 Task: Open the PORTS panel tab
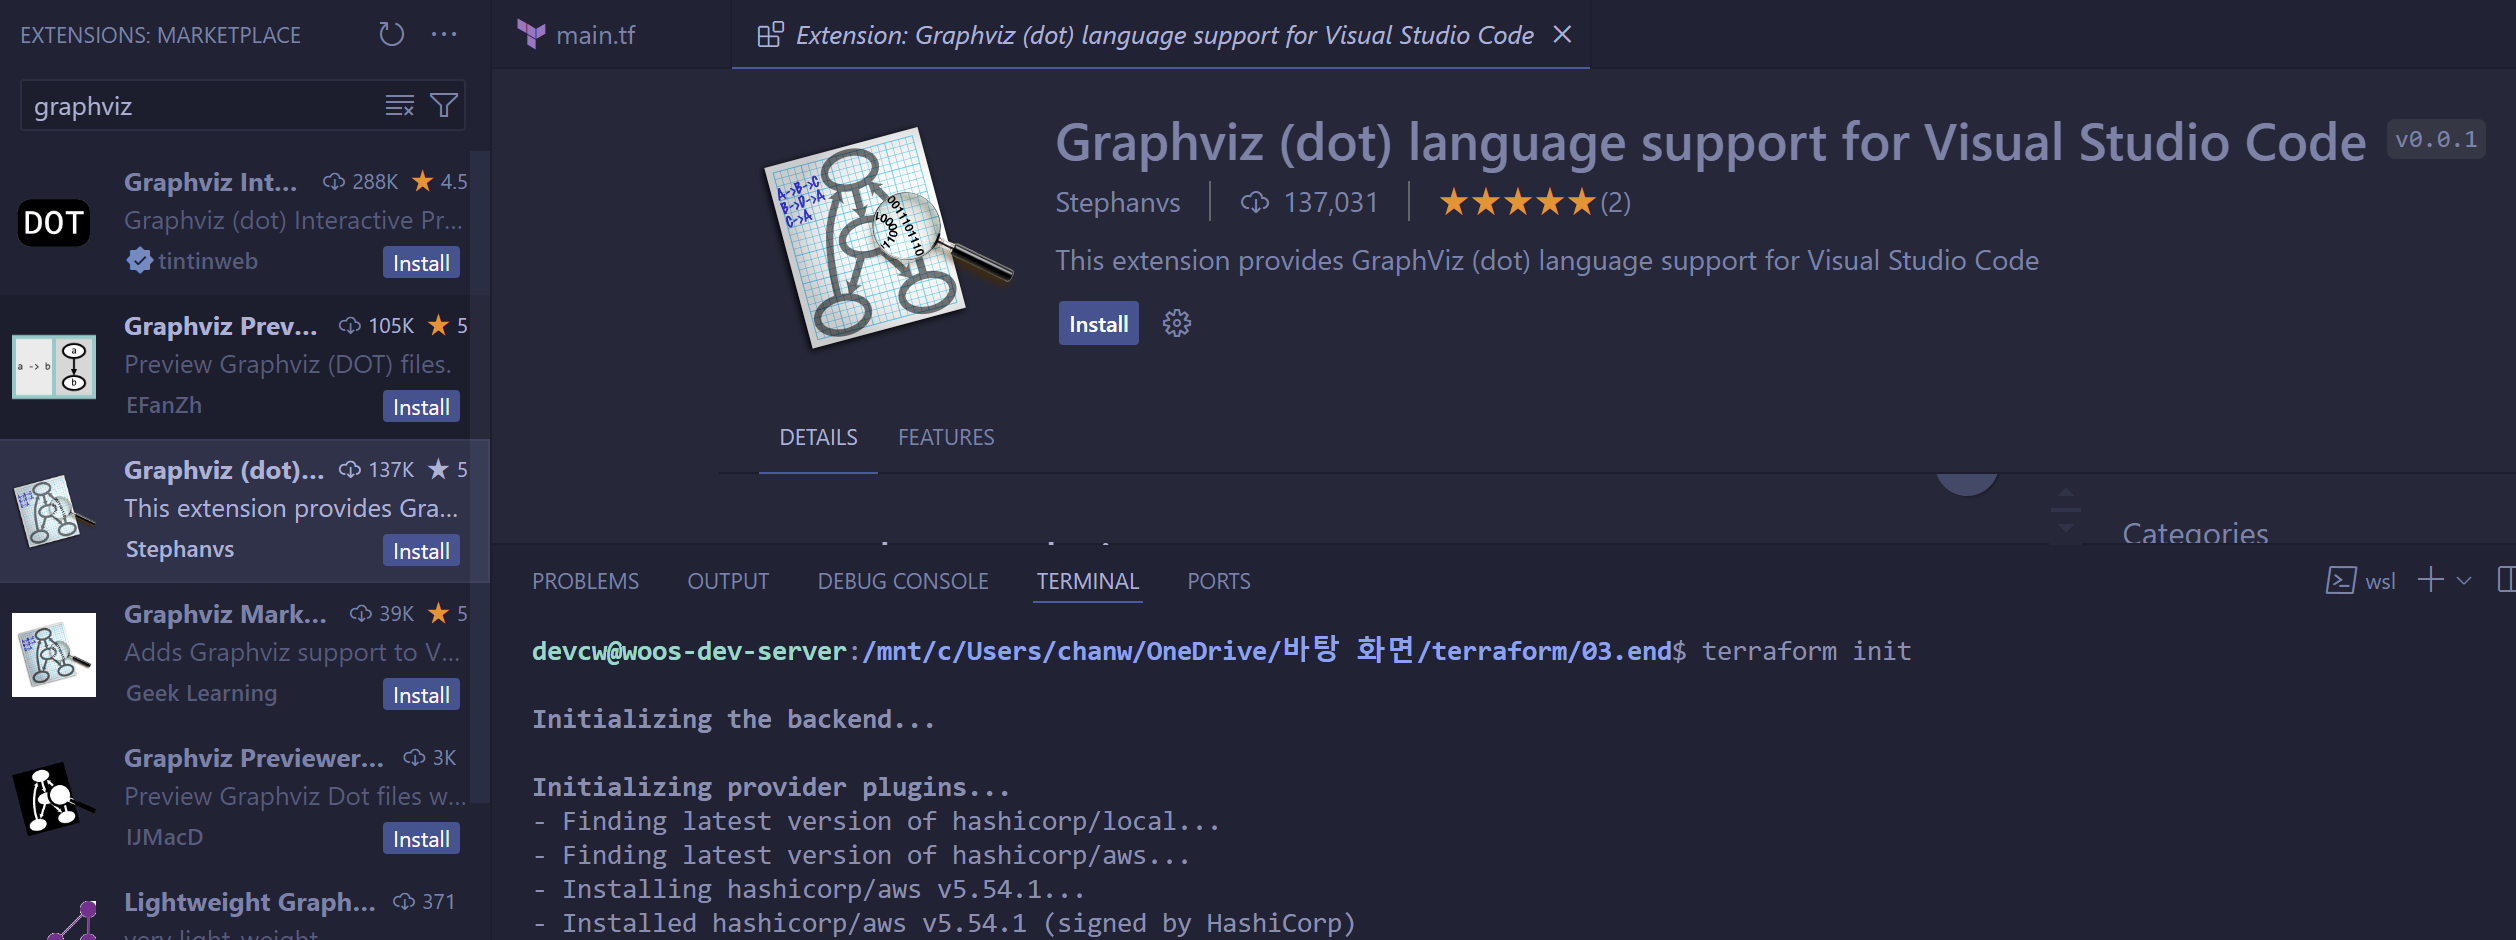[1218, 581]
